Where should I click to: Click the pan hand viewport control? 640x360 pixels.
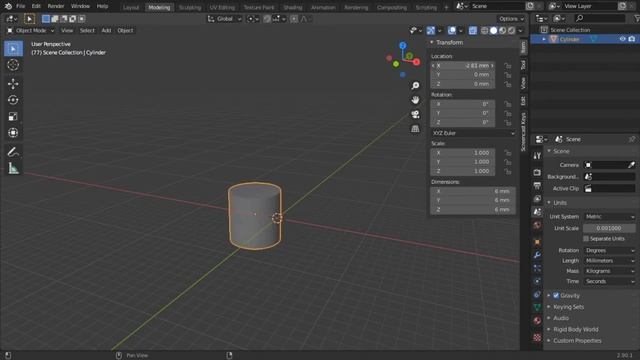(x=415, y=100)
